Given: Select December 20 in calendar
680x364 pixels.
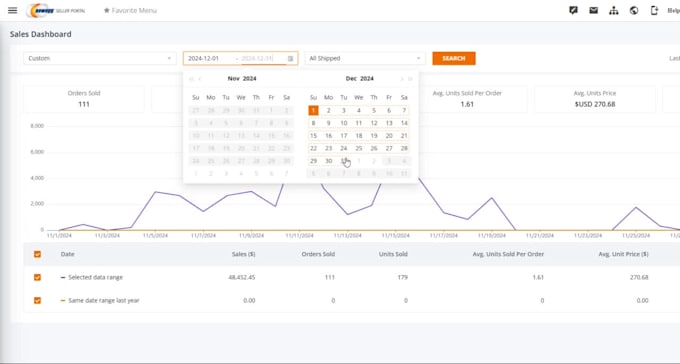Looking at the screenshot, I should click(x=389, y=135).
